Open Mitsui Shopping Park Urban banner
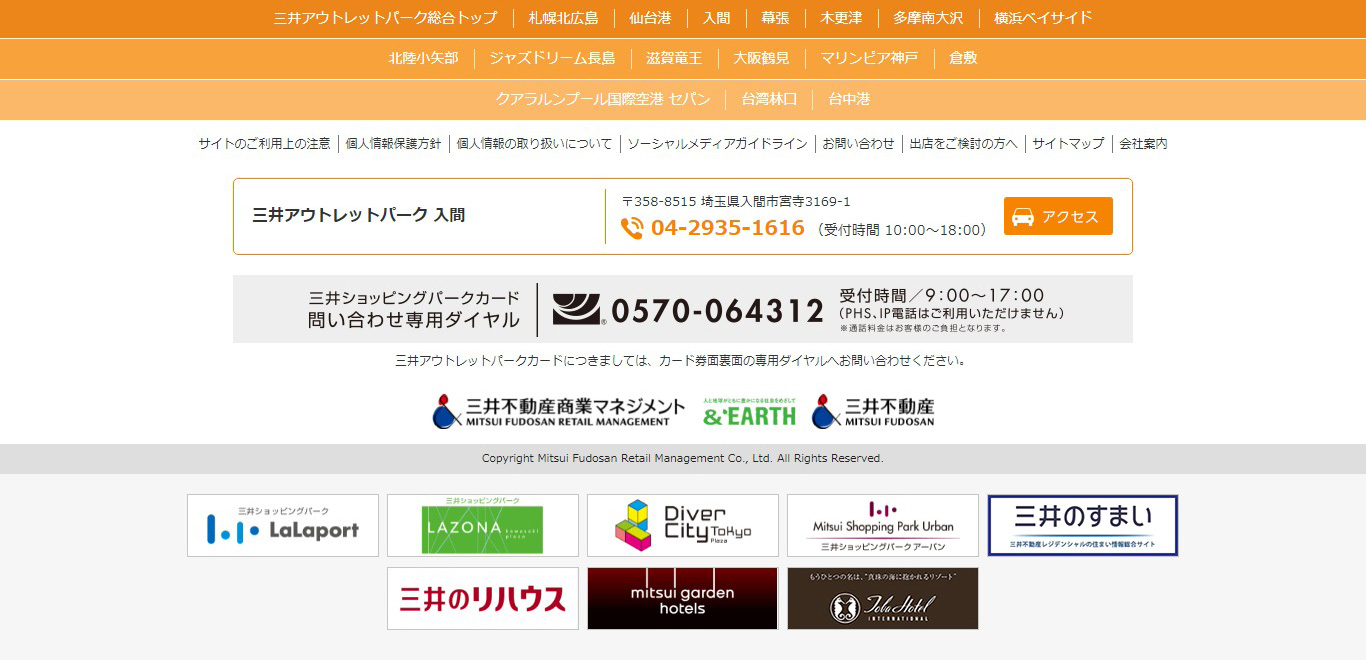This screenshot has width=1366, height=660. click(x=883, y=525)
